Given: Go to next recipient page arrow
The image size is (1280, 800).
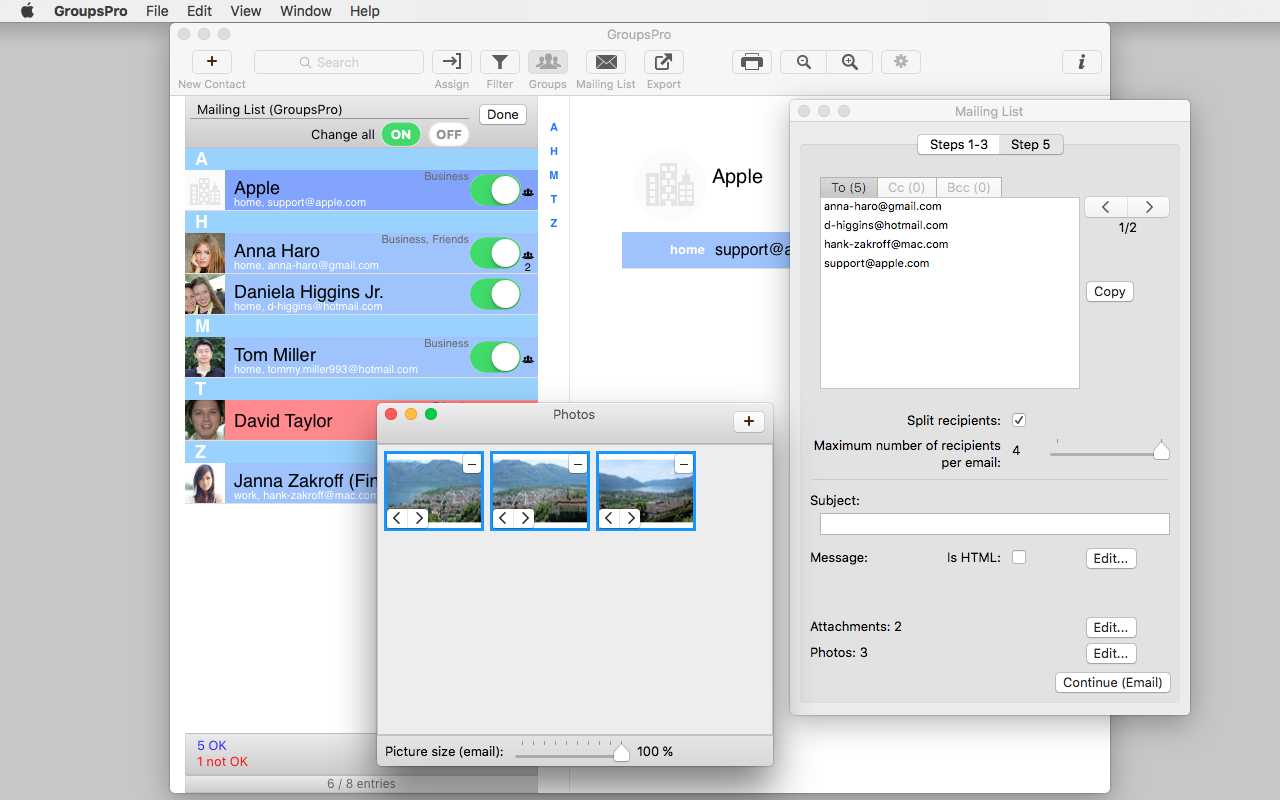Looking at the screenshot, I should tap(1149, 207).
